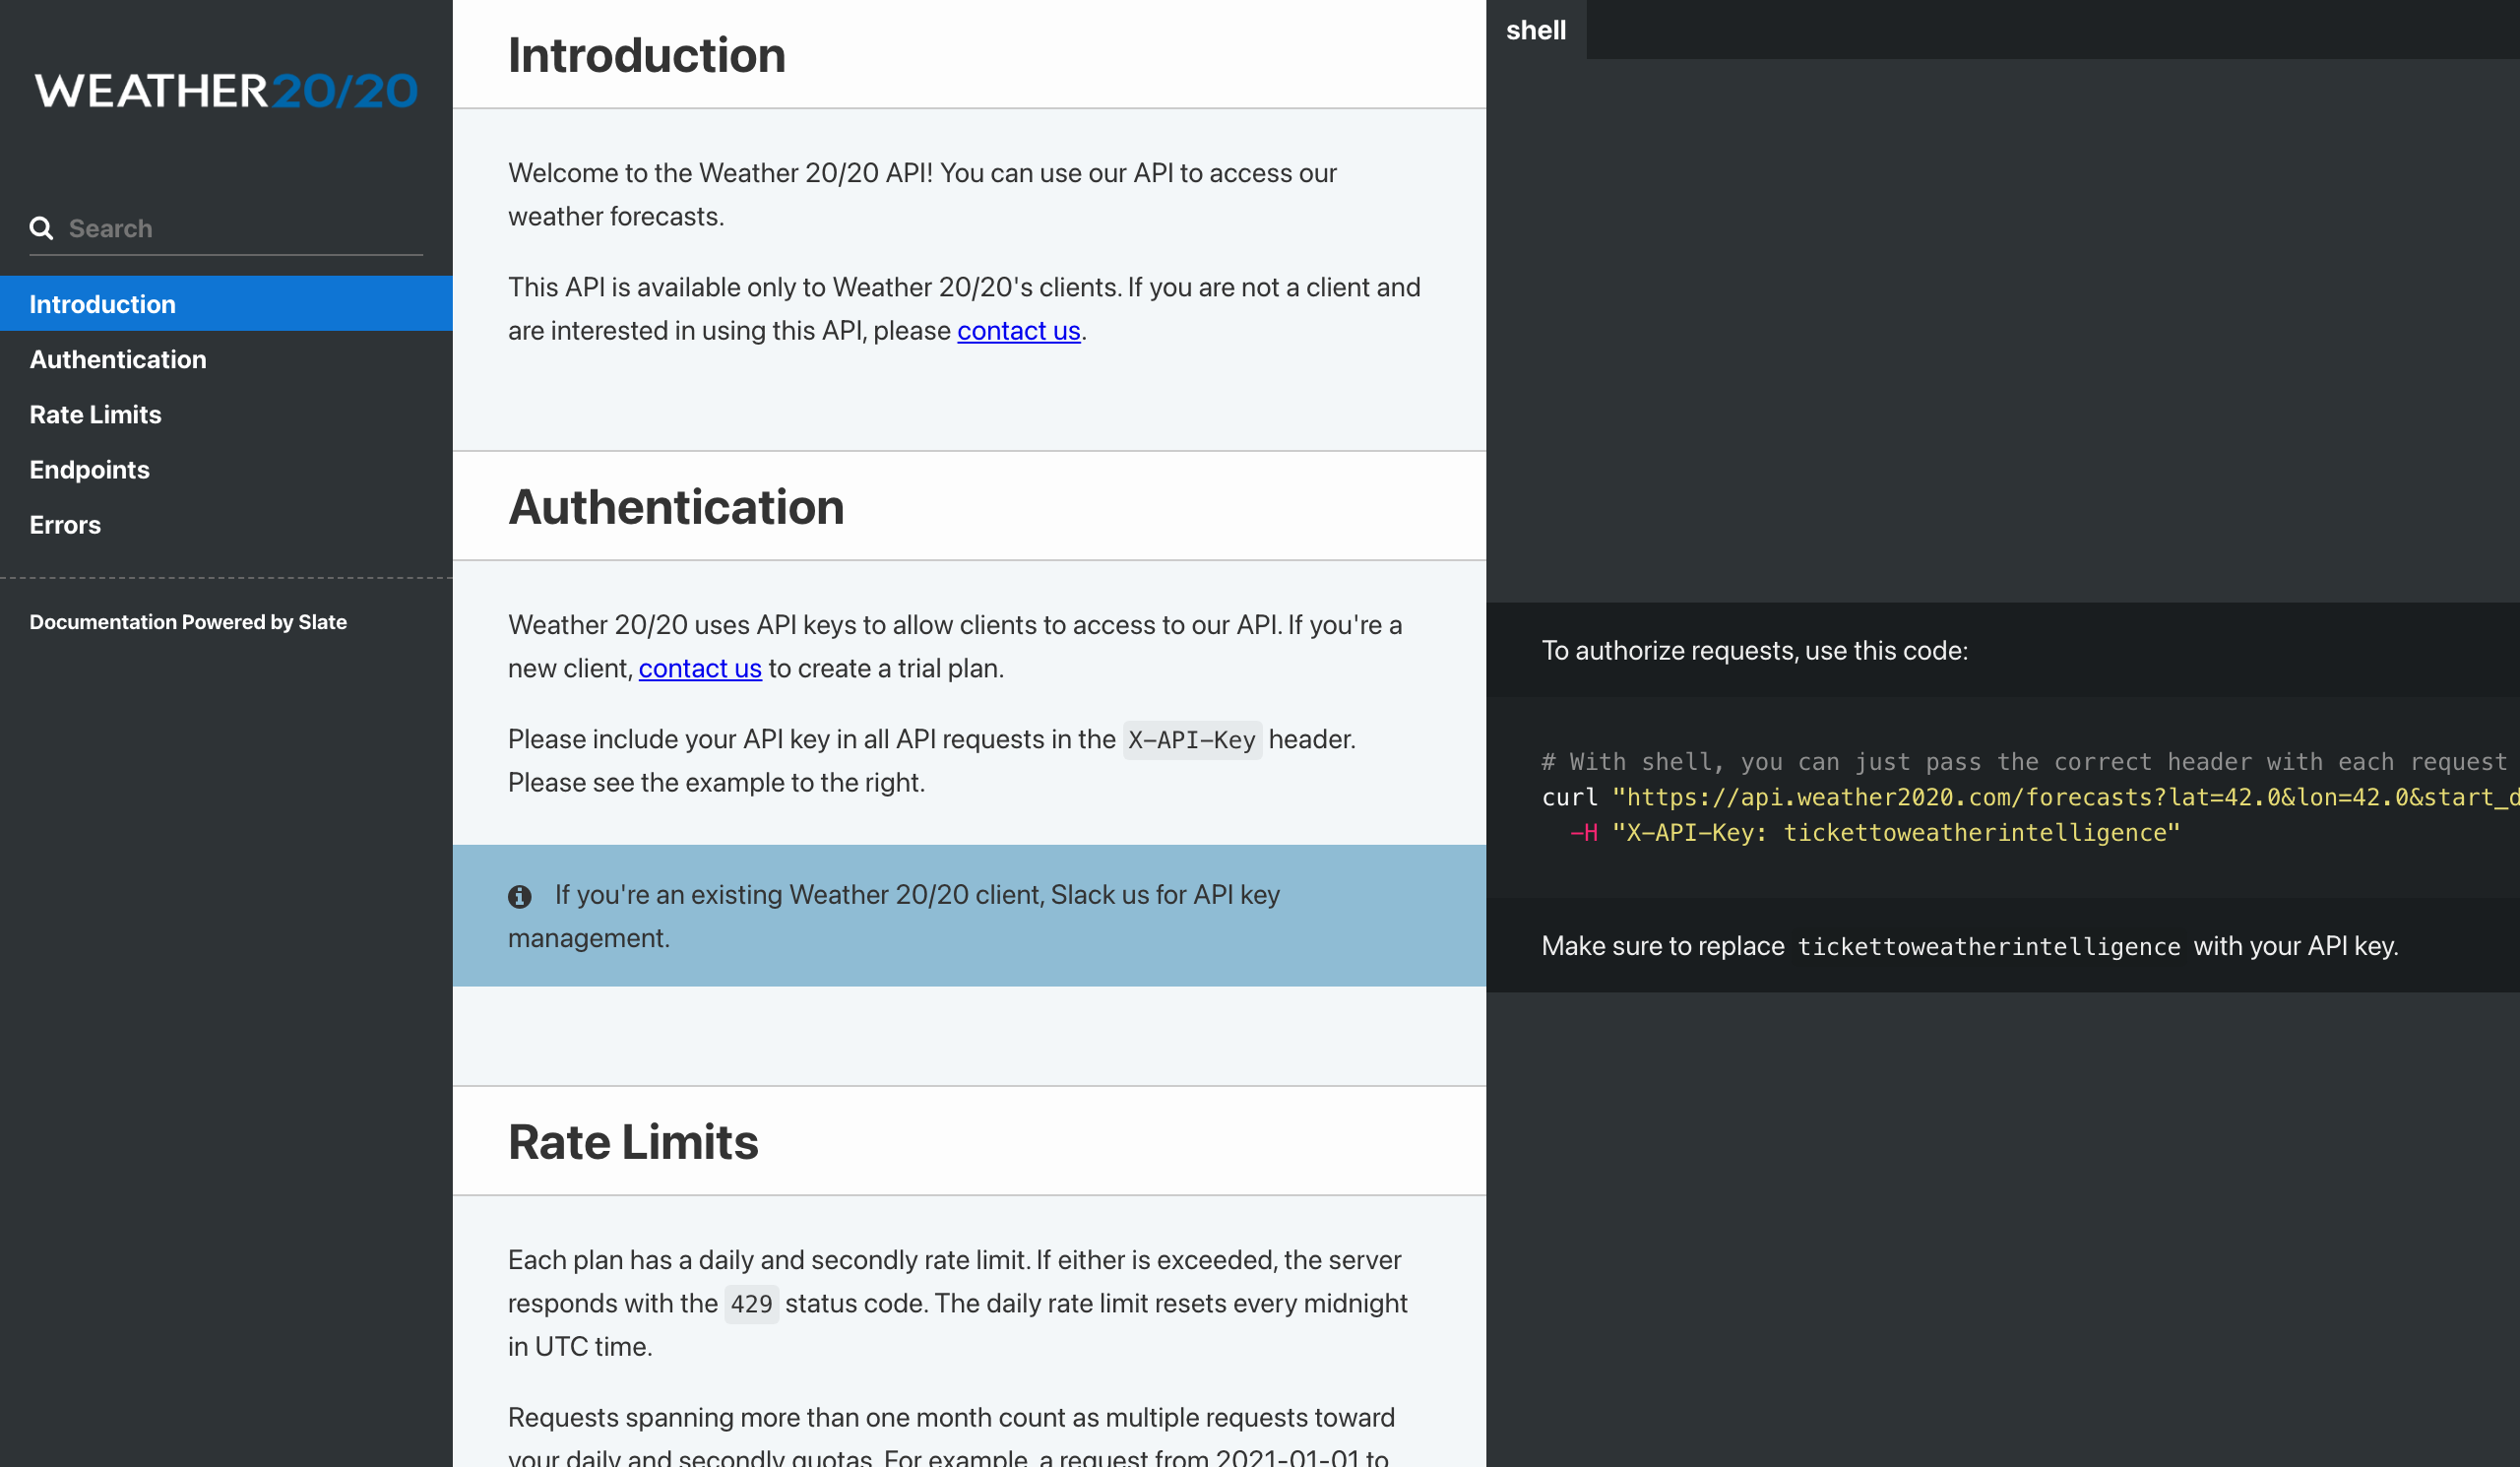Click the Weather 20/20 logo
This screenshot has height=1467, width=2520.
pos(226,90)
